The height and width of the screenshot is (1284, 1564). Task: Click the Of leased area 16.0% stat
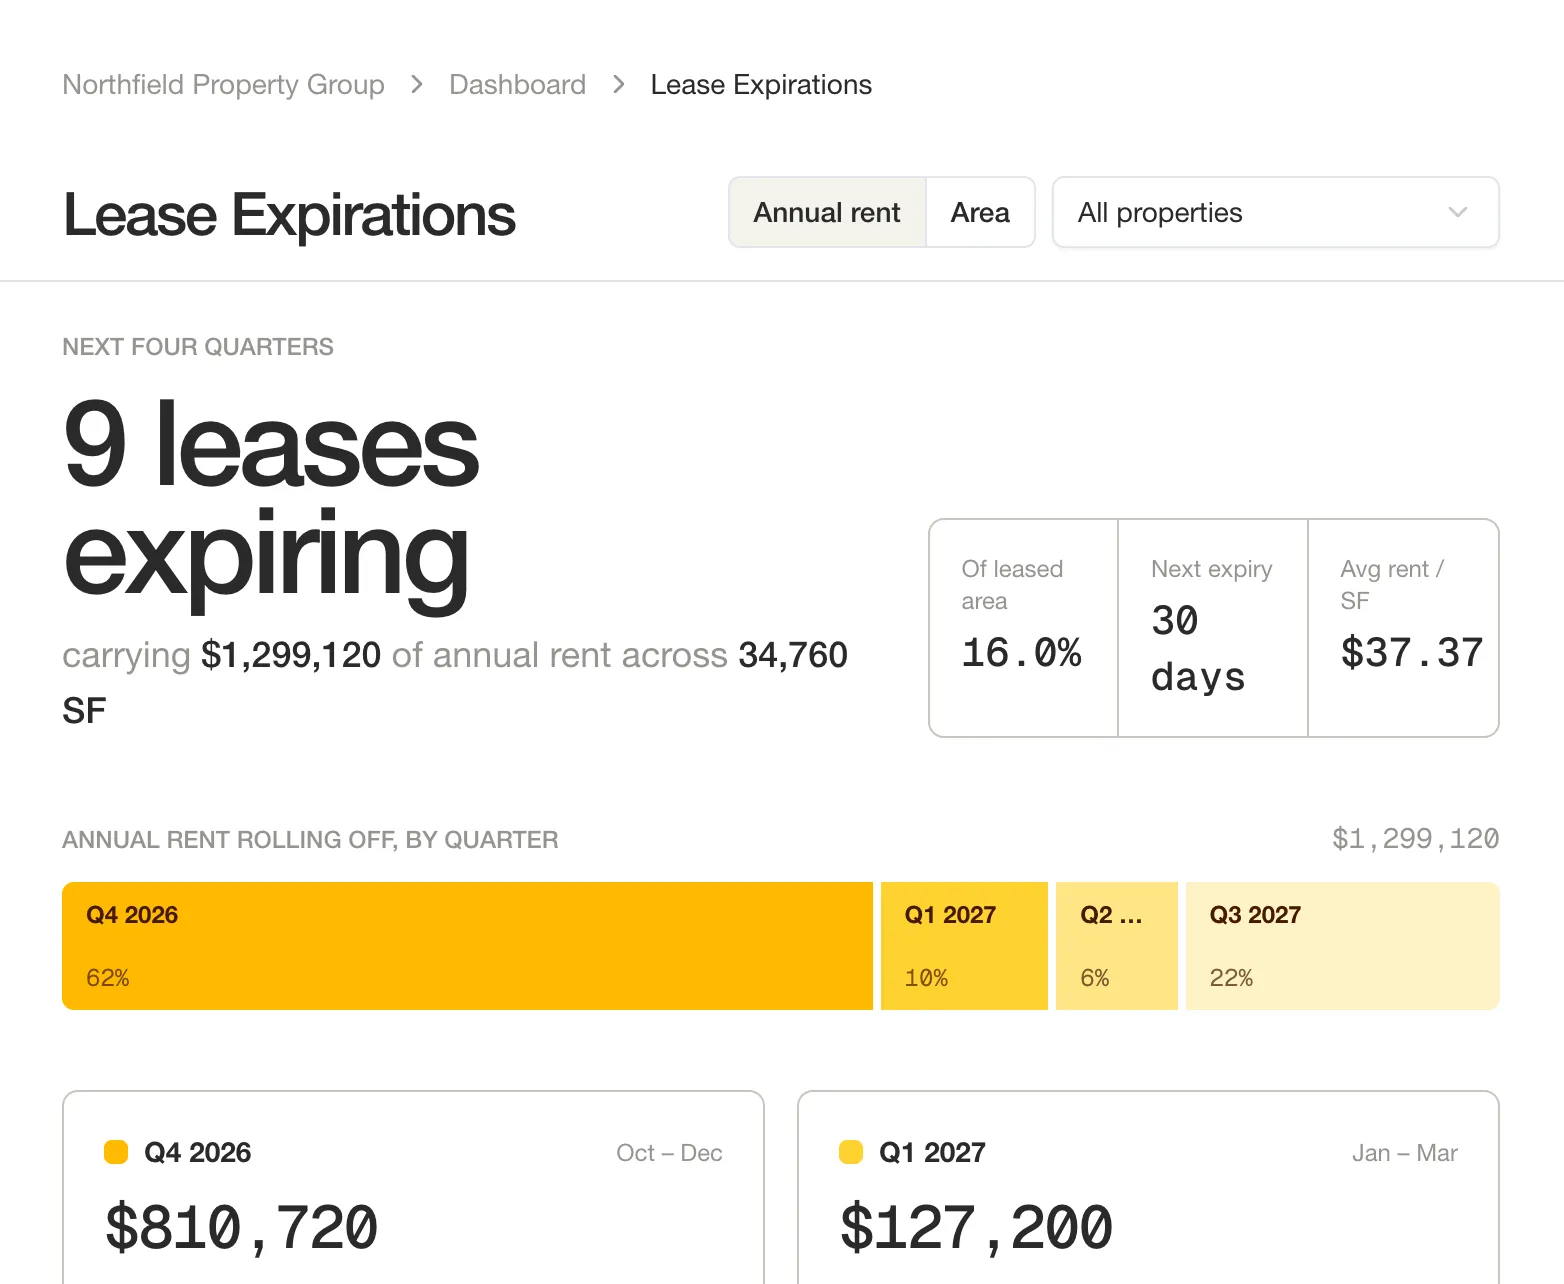click(1023, 628)
